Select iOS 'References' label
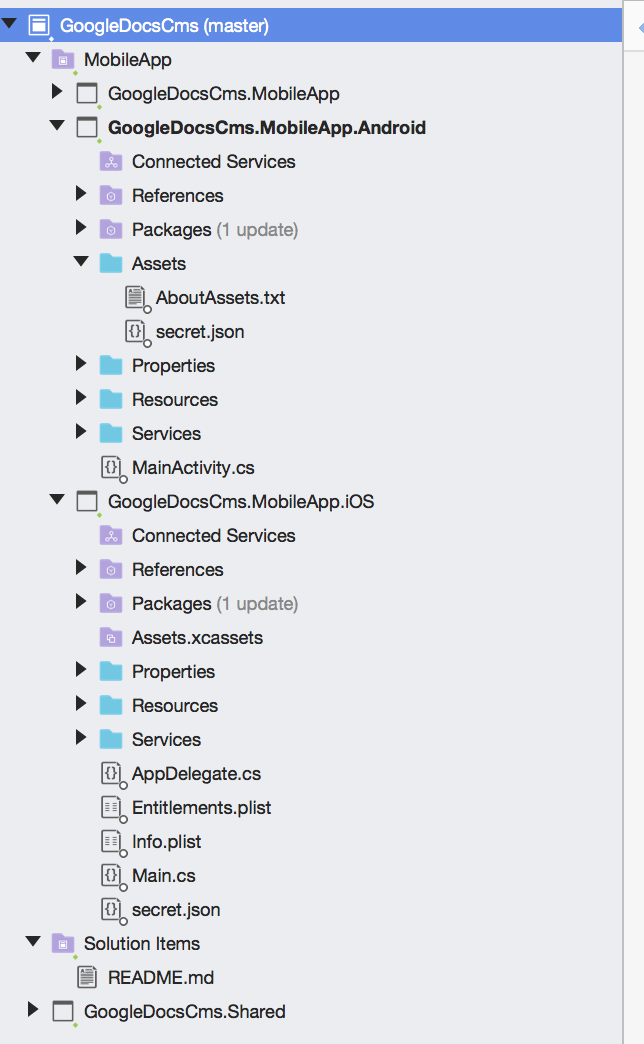The image size is (644, 1044). [178, 569]
